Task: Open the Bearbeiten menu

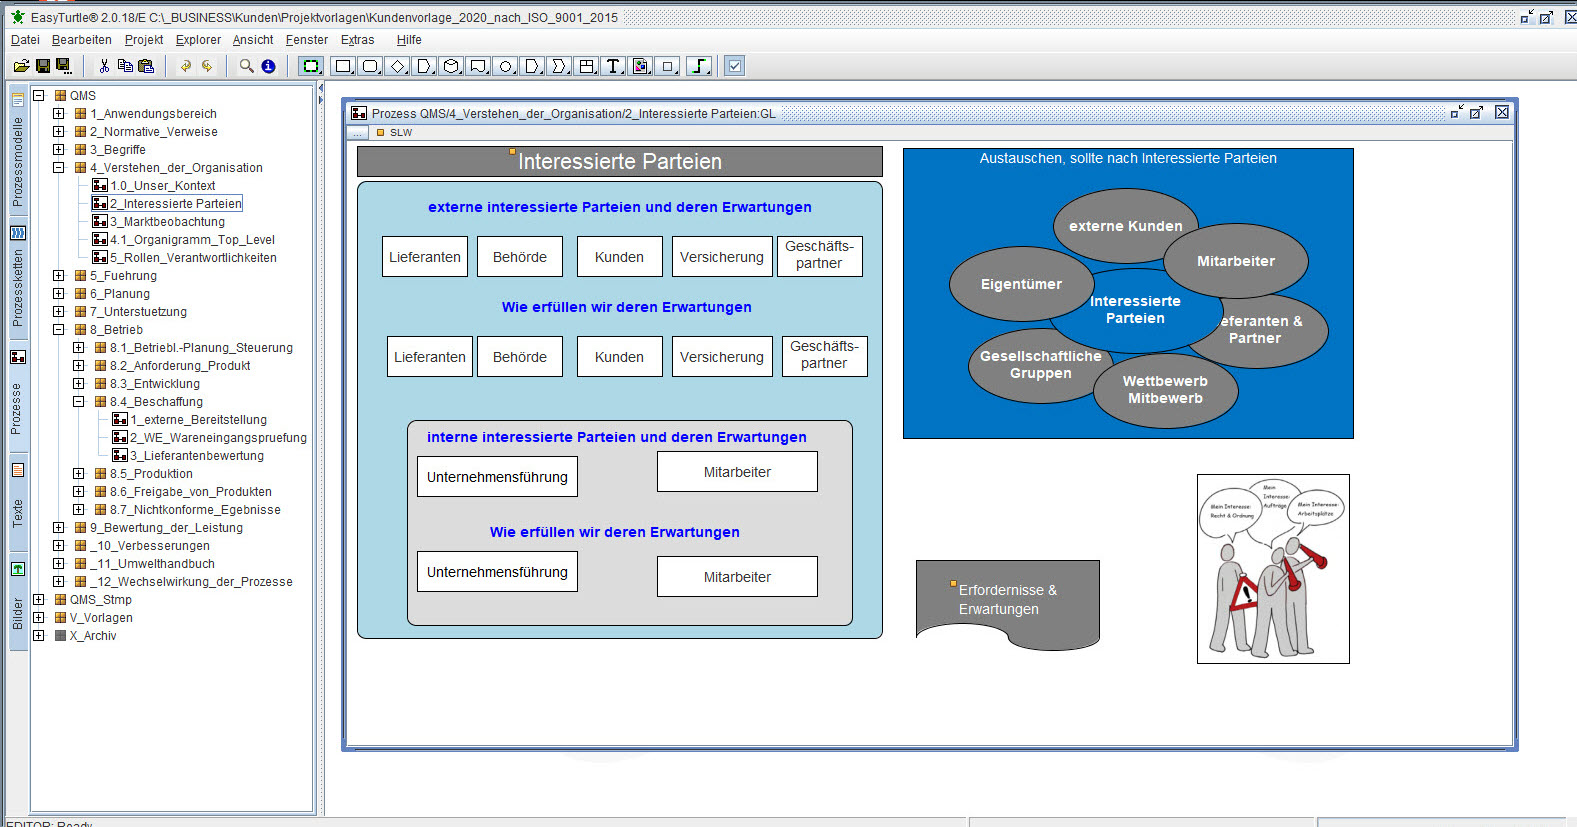Action: [x=82, y=40]
